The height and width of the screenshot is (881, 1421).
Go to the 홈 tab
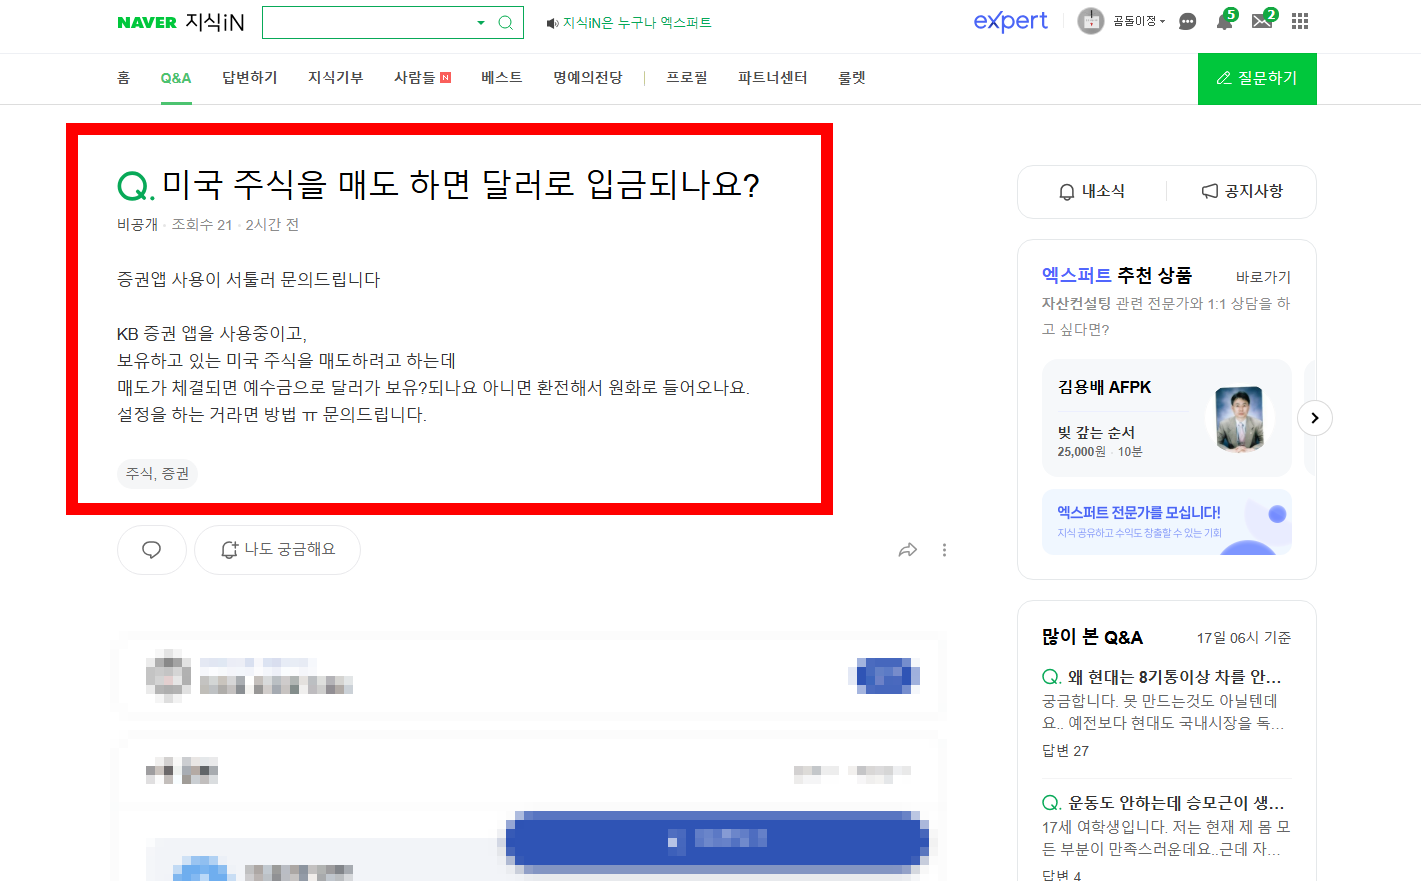123,77
